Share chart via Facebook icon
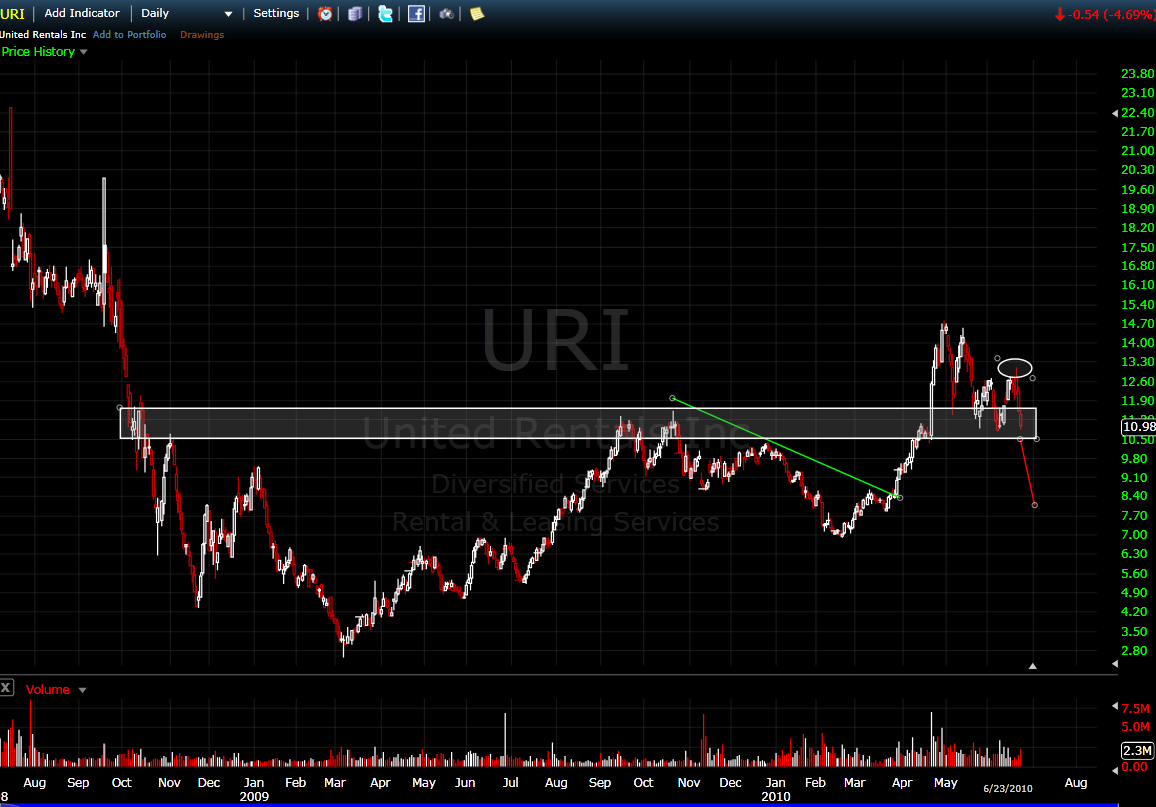Image resolution: width=1156 pixels, height=807 pixels. click(417, 13)
